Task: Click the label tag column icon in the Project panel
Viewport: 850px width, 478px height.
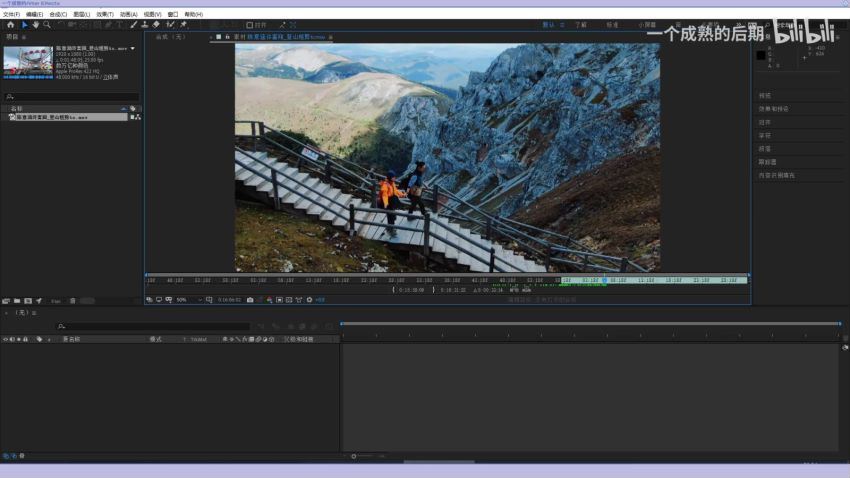Action: pyautogui.click(x=133, y=108)
